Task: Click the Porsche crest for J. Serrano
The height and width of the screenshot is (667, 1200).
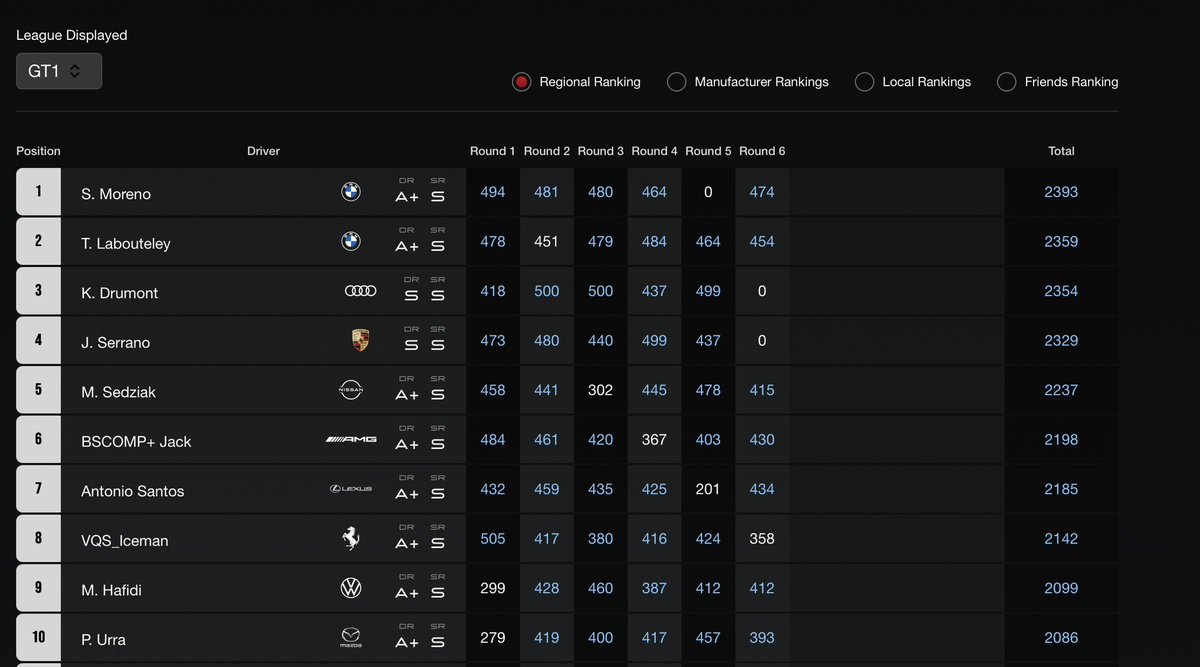Action: (361, 341)
